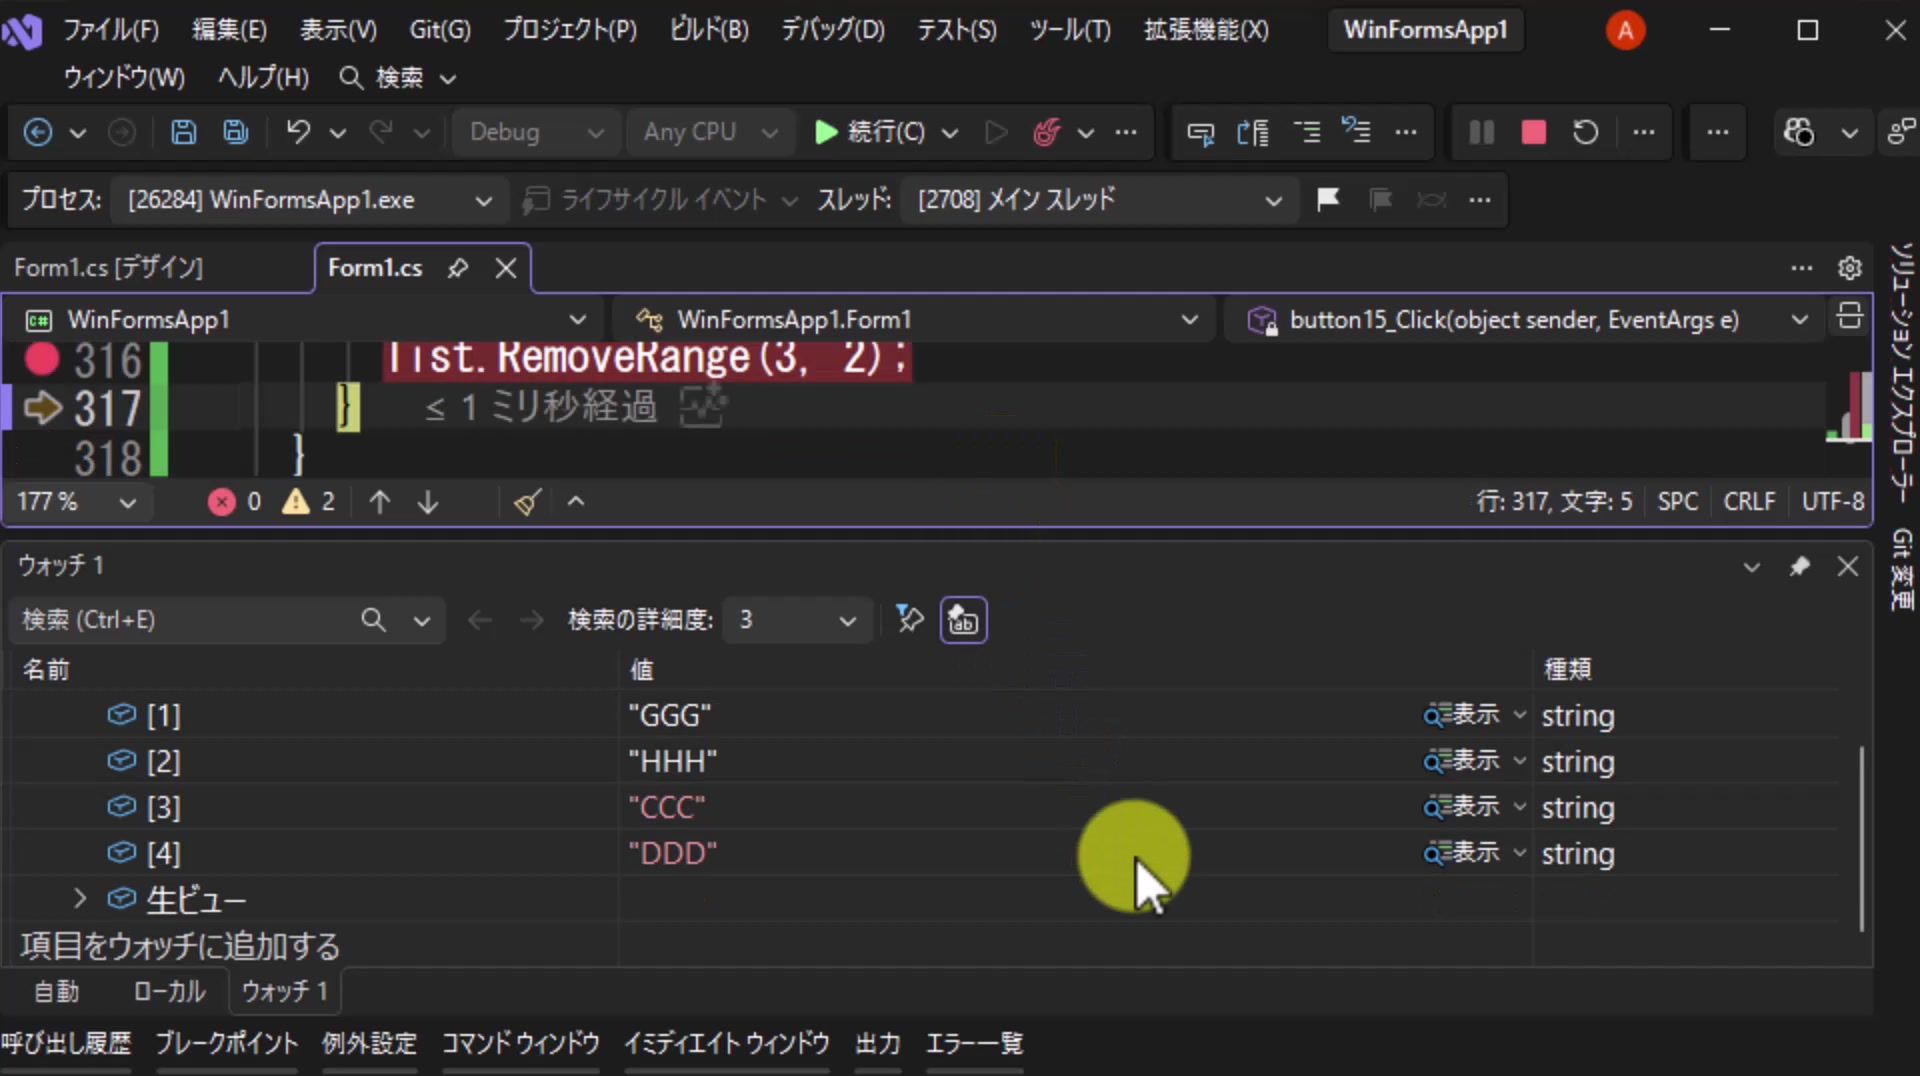Viewport: 1920px width, 1076px height.
Task: Toggle the pin on the Form1.cs tab
Action: pos(458,268)
